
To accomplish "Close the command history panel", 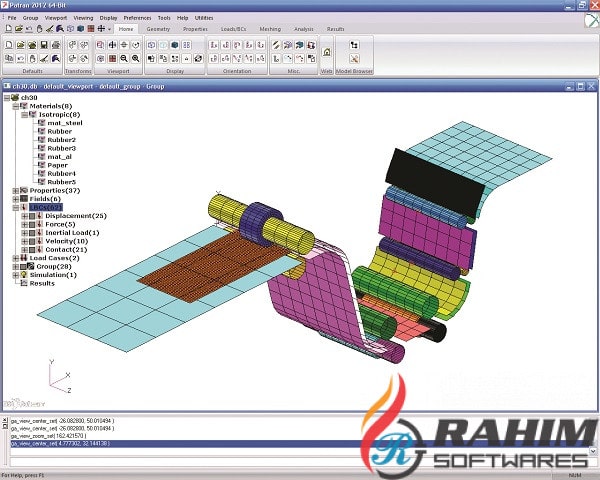I will [x=5, y=420].
